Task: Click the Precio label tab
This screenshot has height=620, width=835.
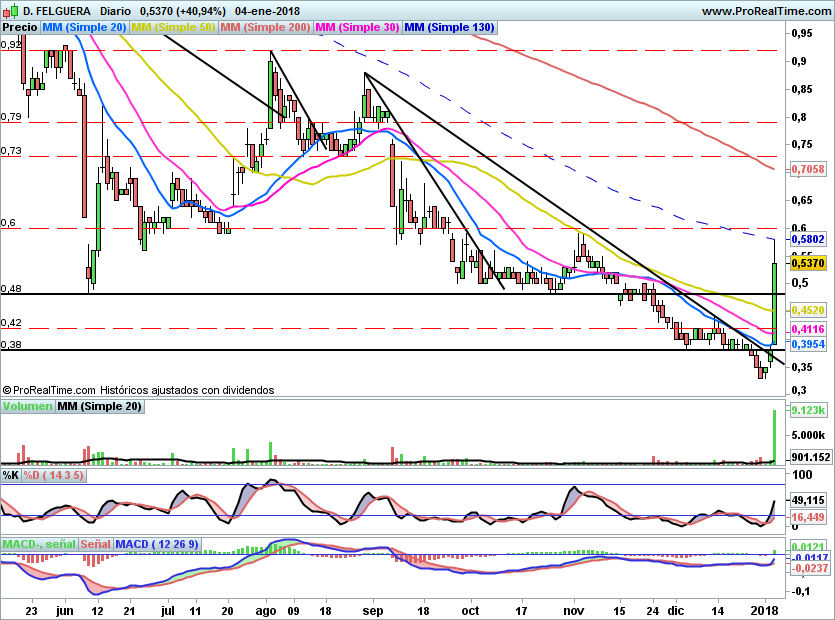Action: [x=20, y=28]
